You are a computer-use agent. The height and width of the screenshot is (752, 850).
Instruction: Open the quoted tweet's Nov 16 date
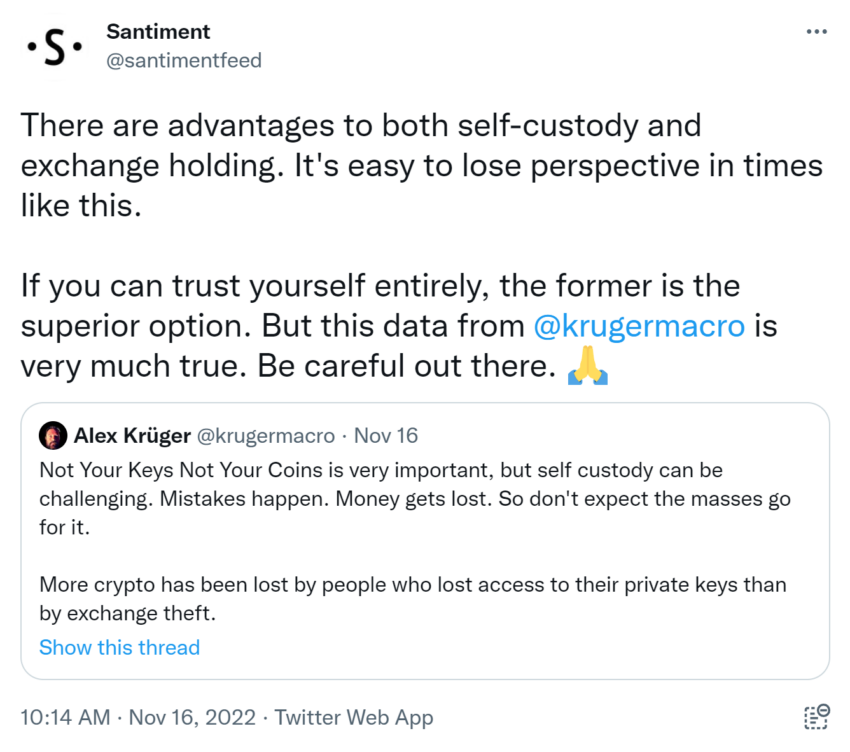pos(386,436)
